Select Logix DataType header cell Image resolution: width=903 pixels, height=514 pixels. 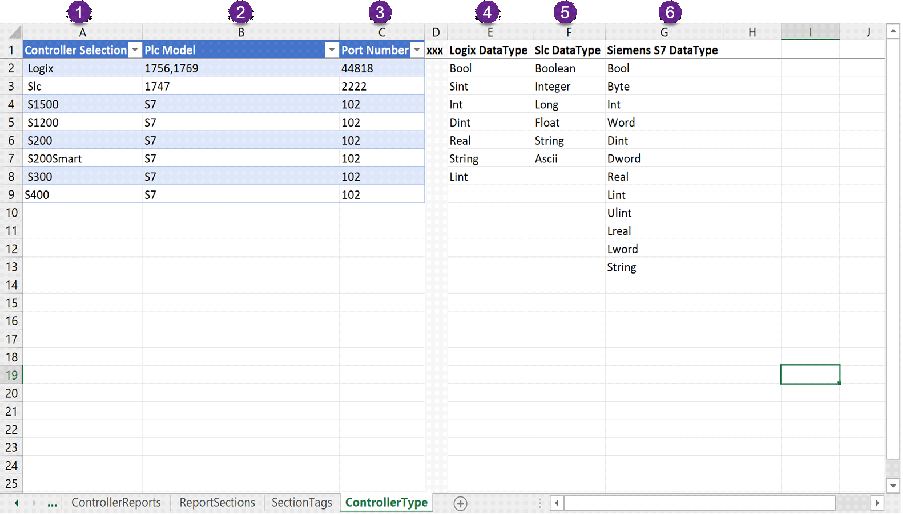490,50
